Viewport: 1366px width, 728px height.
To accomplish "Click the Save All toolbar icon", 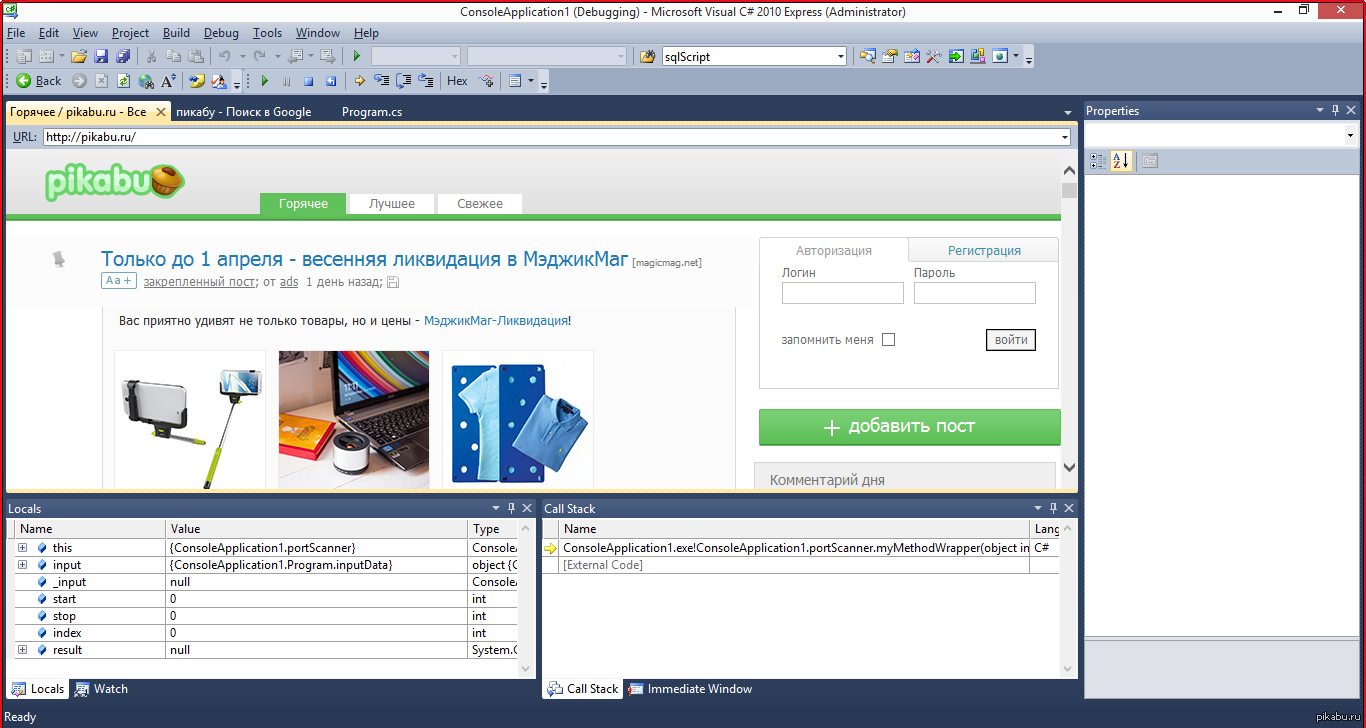I will click(123, 57).
